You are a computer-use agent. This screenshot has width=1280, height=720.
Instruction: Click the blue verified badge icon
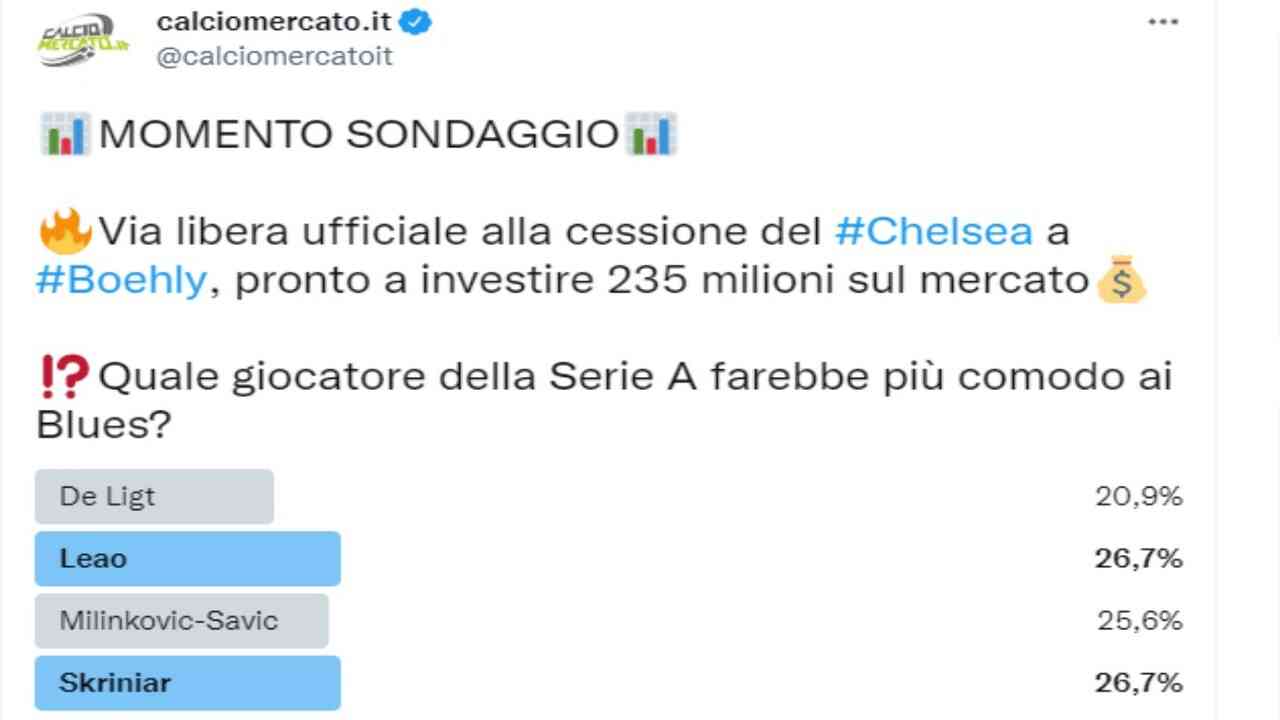pos(416,23)
